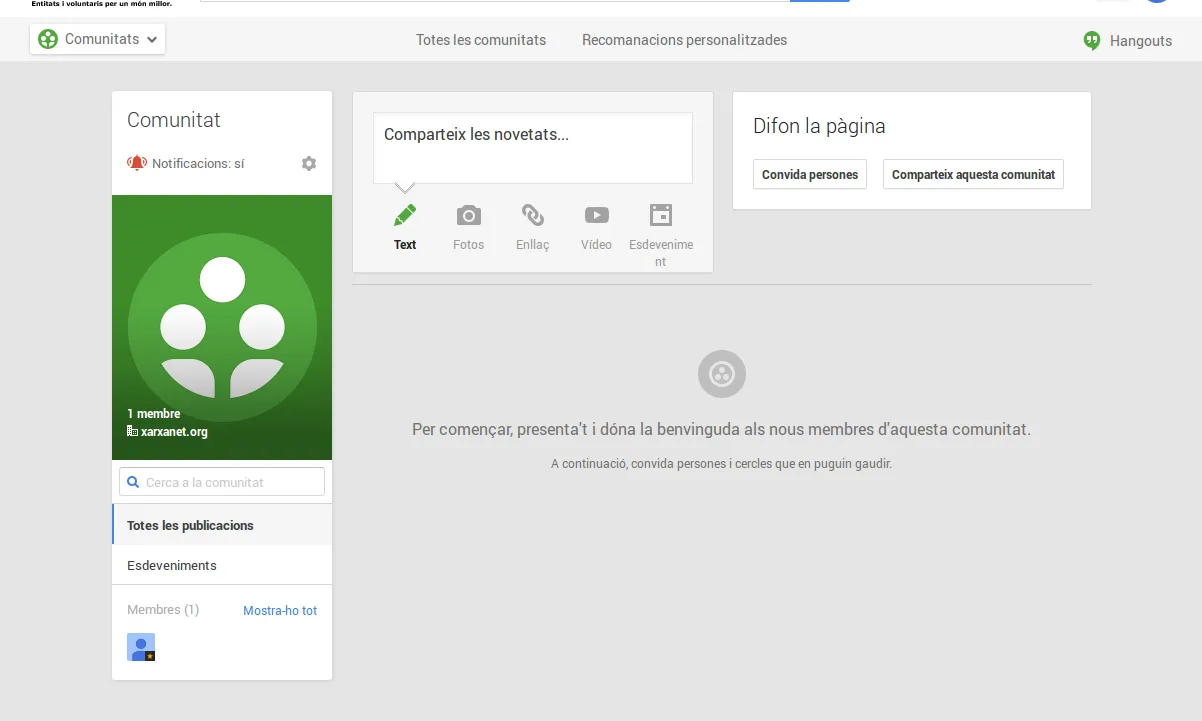Click the notifications bell icon
This screenshot has width=1202, height=721.
click(x=137, y=163)
